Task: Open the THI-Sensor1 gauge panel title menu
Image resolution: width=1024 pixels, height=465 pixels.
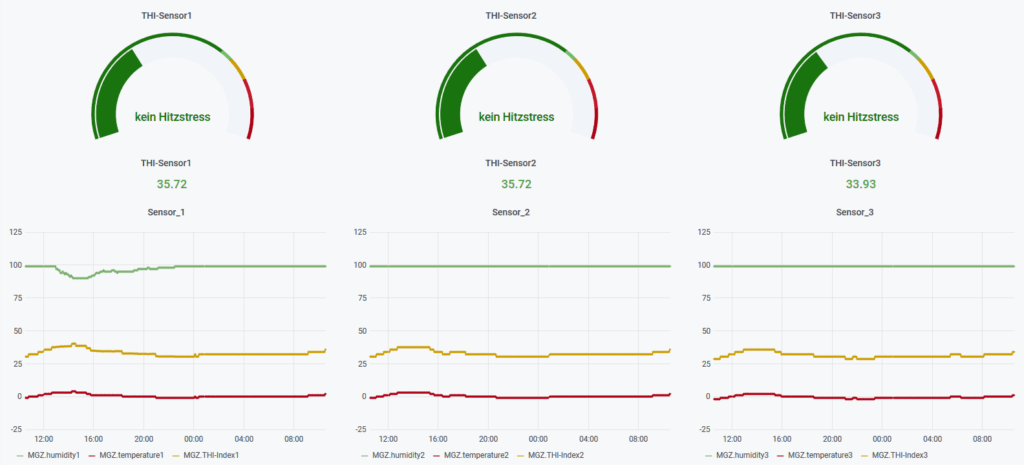Action: point(172,16)
